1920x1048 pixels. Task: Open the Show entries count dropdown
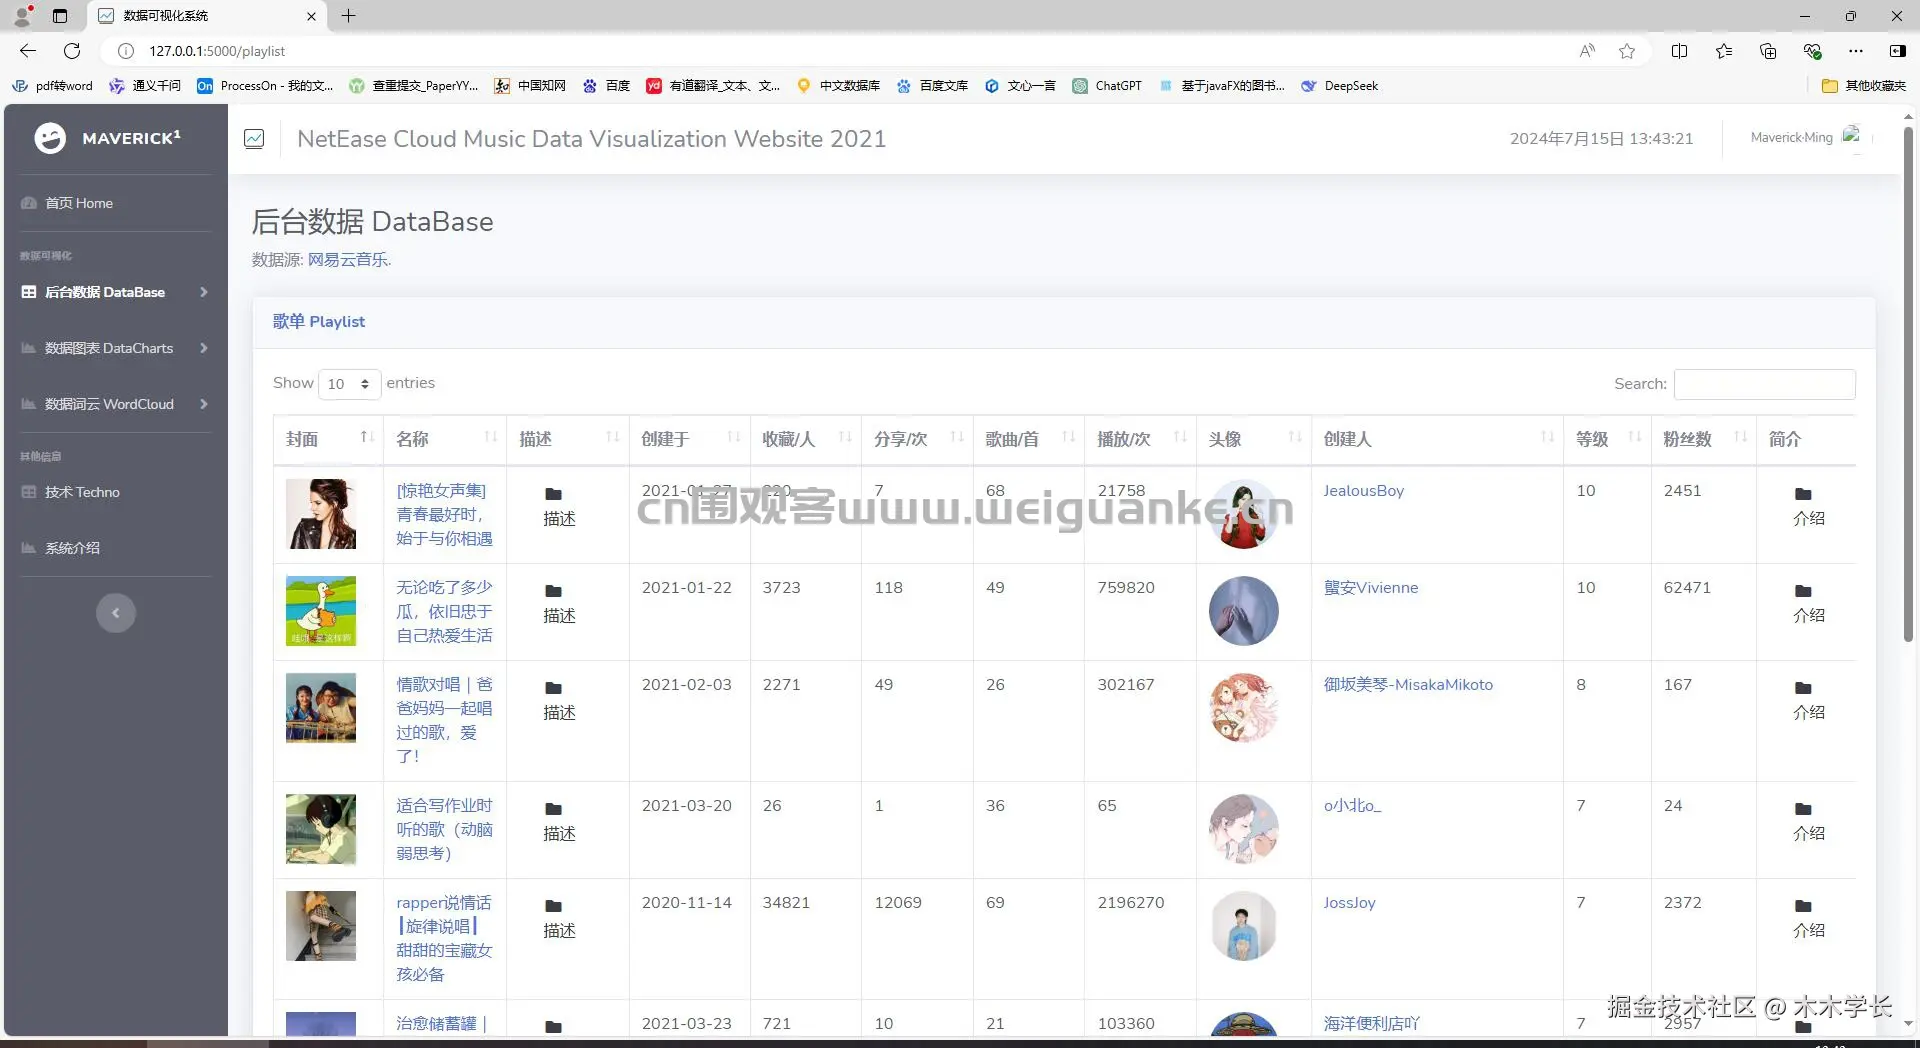(349, 384)
